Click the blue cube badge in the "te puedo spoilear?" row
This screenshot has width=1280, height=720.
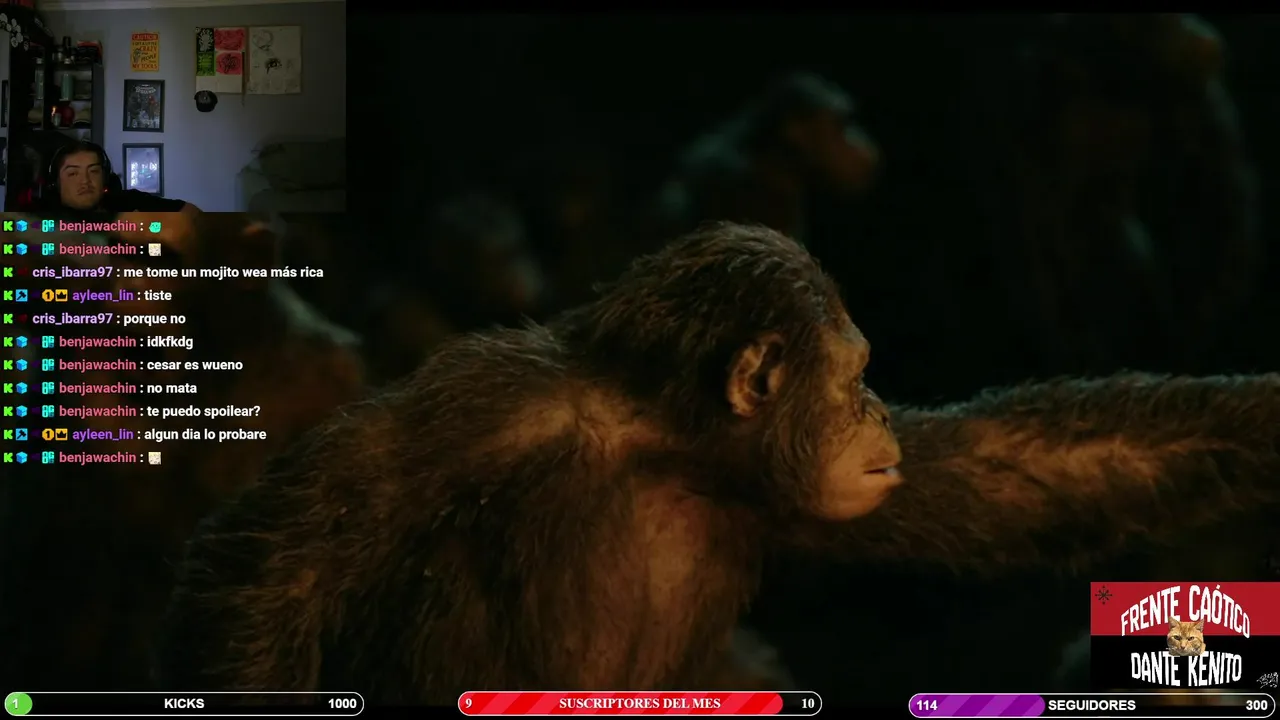click(22, 411)
